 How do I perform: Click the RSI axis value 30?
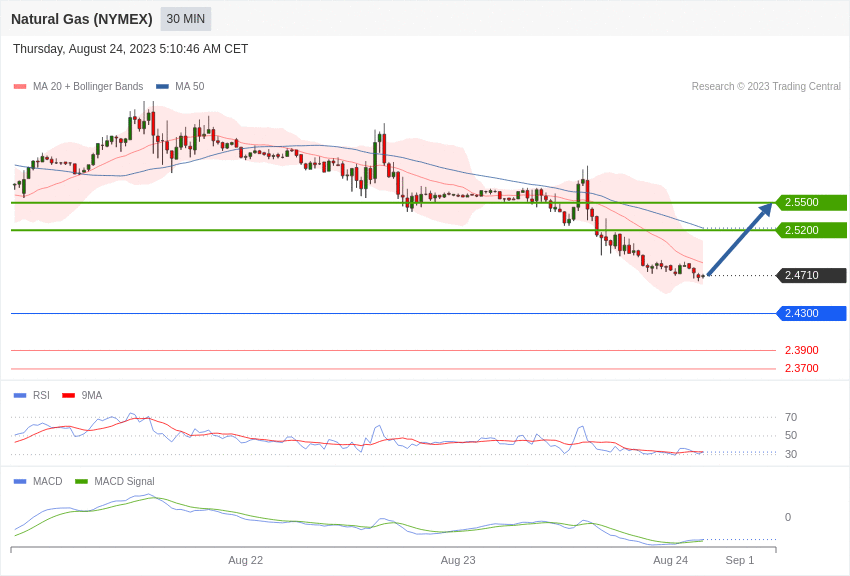[791, 454]
